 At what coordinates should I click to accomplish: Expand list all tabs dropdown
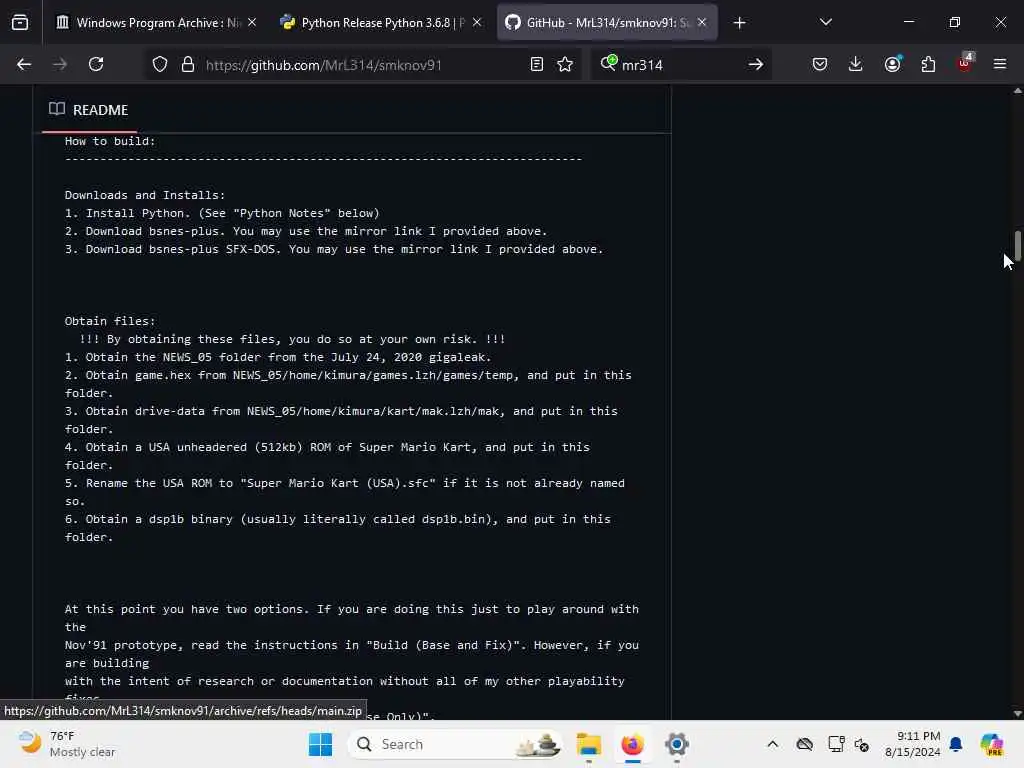coord(825,22)
